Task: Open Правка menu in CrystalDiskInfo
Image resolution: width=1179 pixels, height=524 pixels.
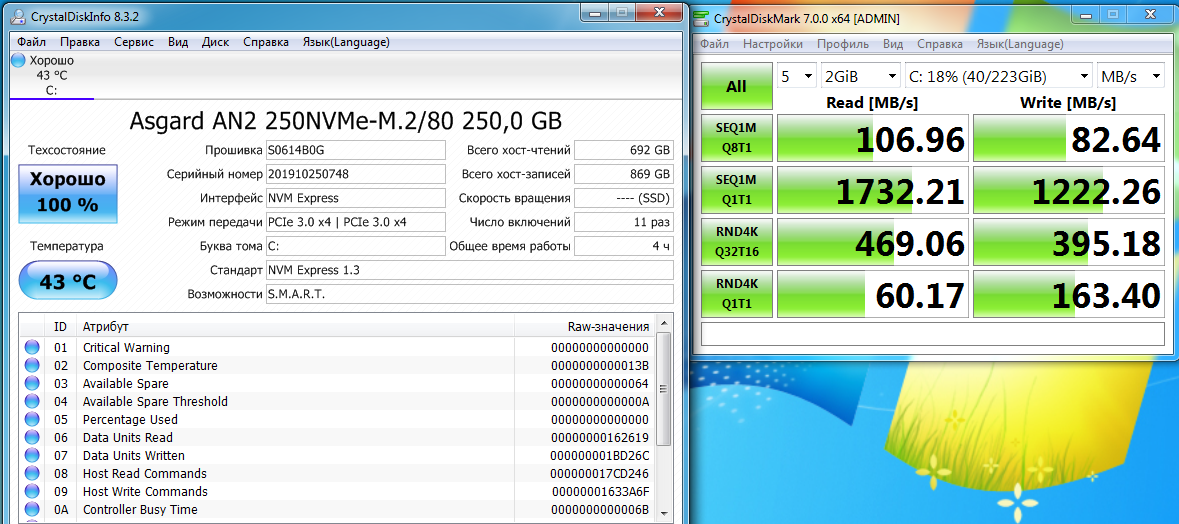Action: pos(80,42)
